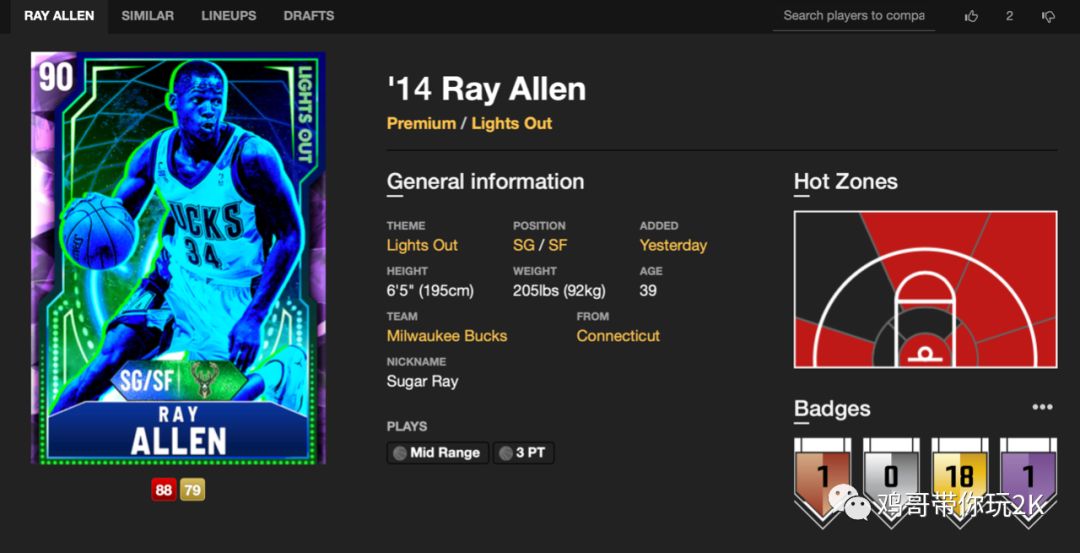The width and height of the screenshot is (1080, 553).
Task: Click the '14 Ray Allen heading
Action: tap(486, 90)
